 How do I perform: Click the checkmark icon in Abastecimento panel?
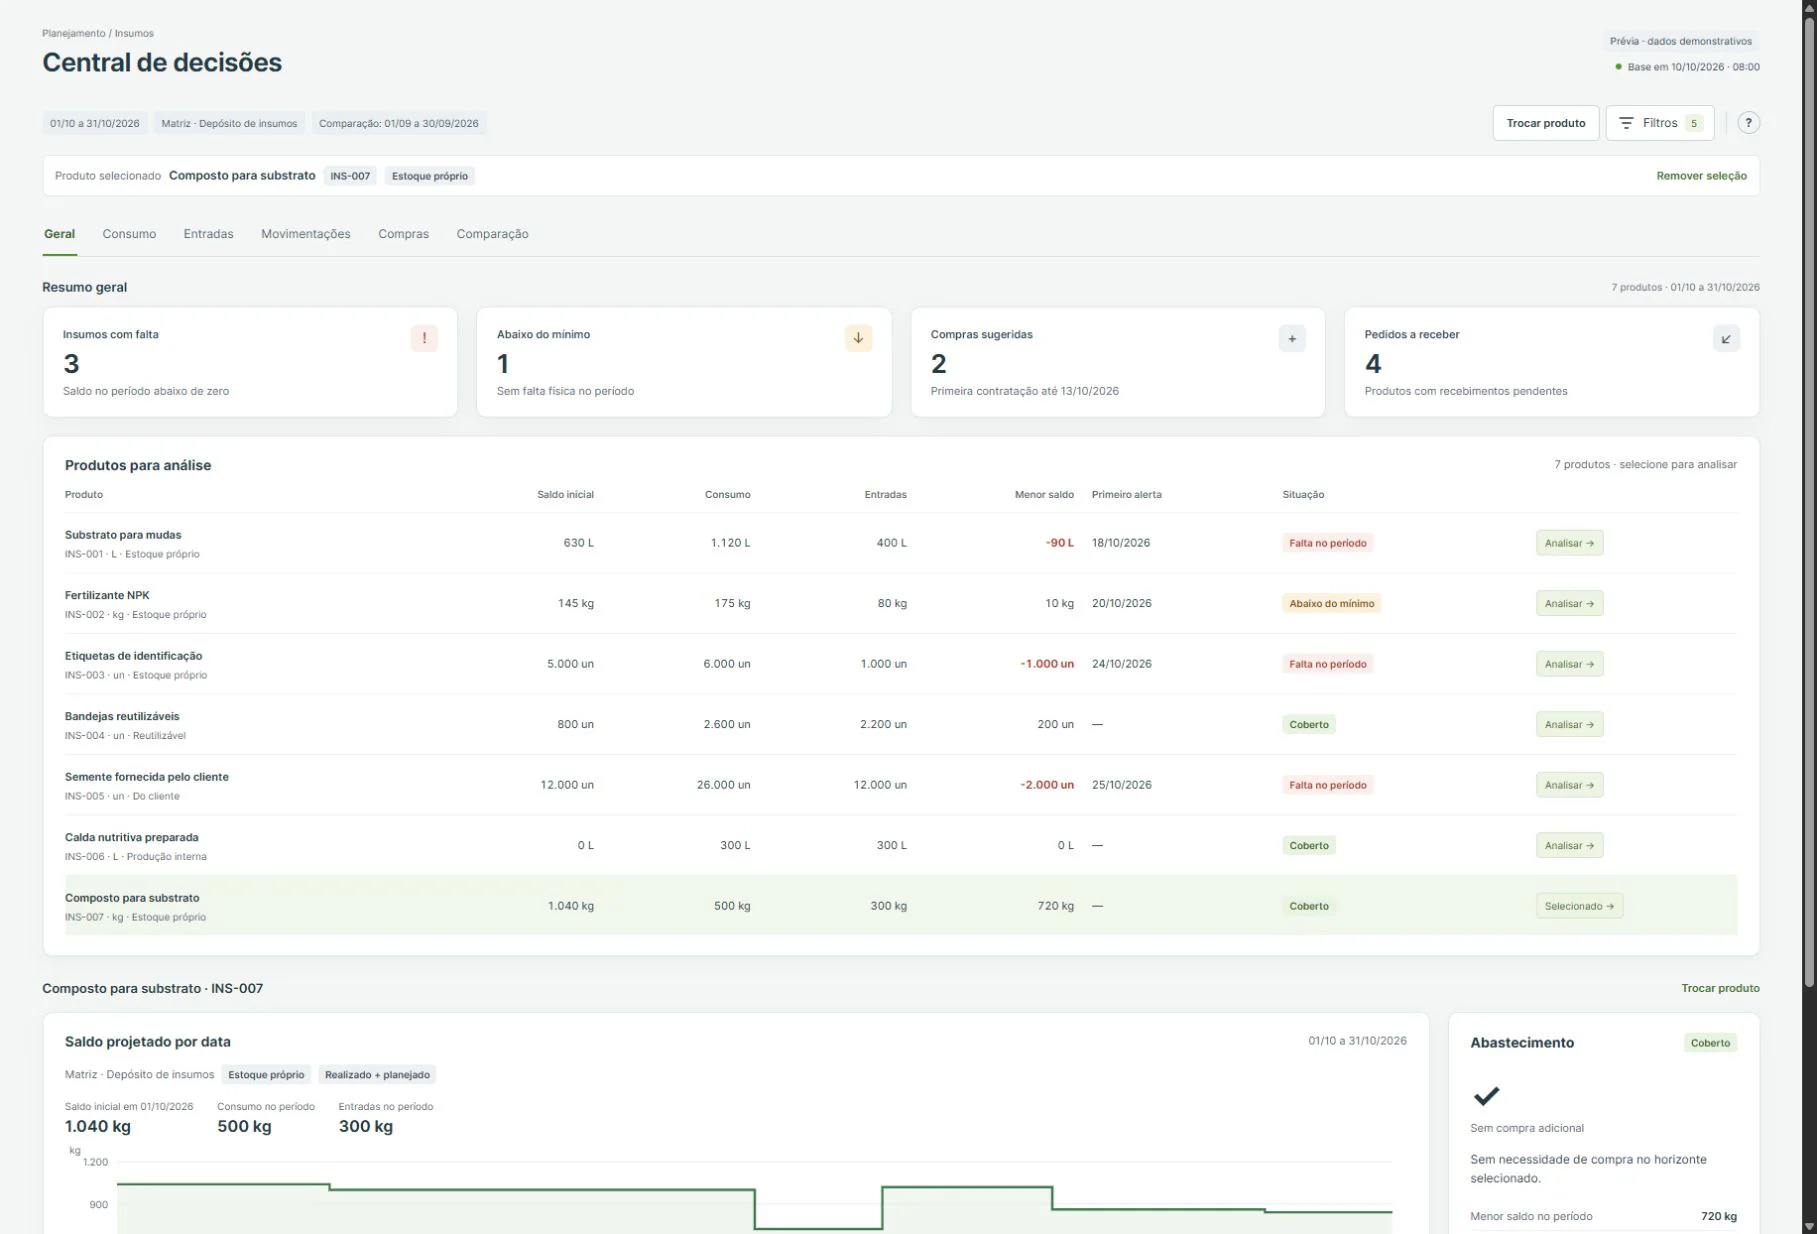pos(1486,1095)
